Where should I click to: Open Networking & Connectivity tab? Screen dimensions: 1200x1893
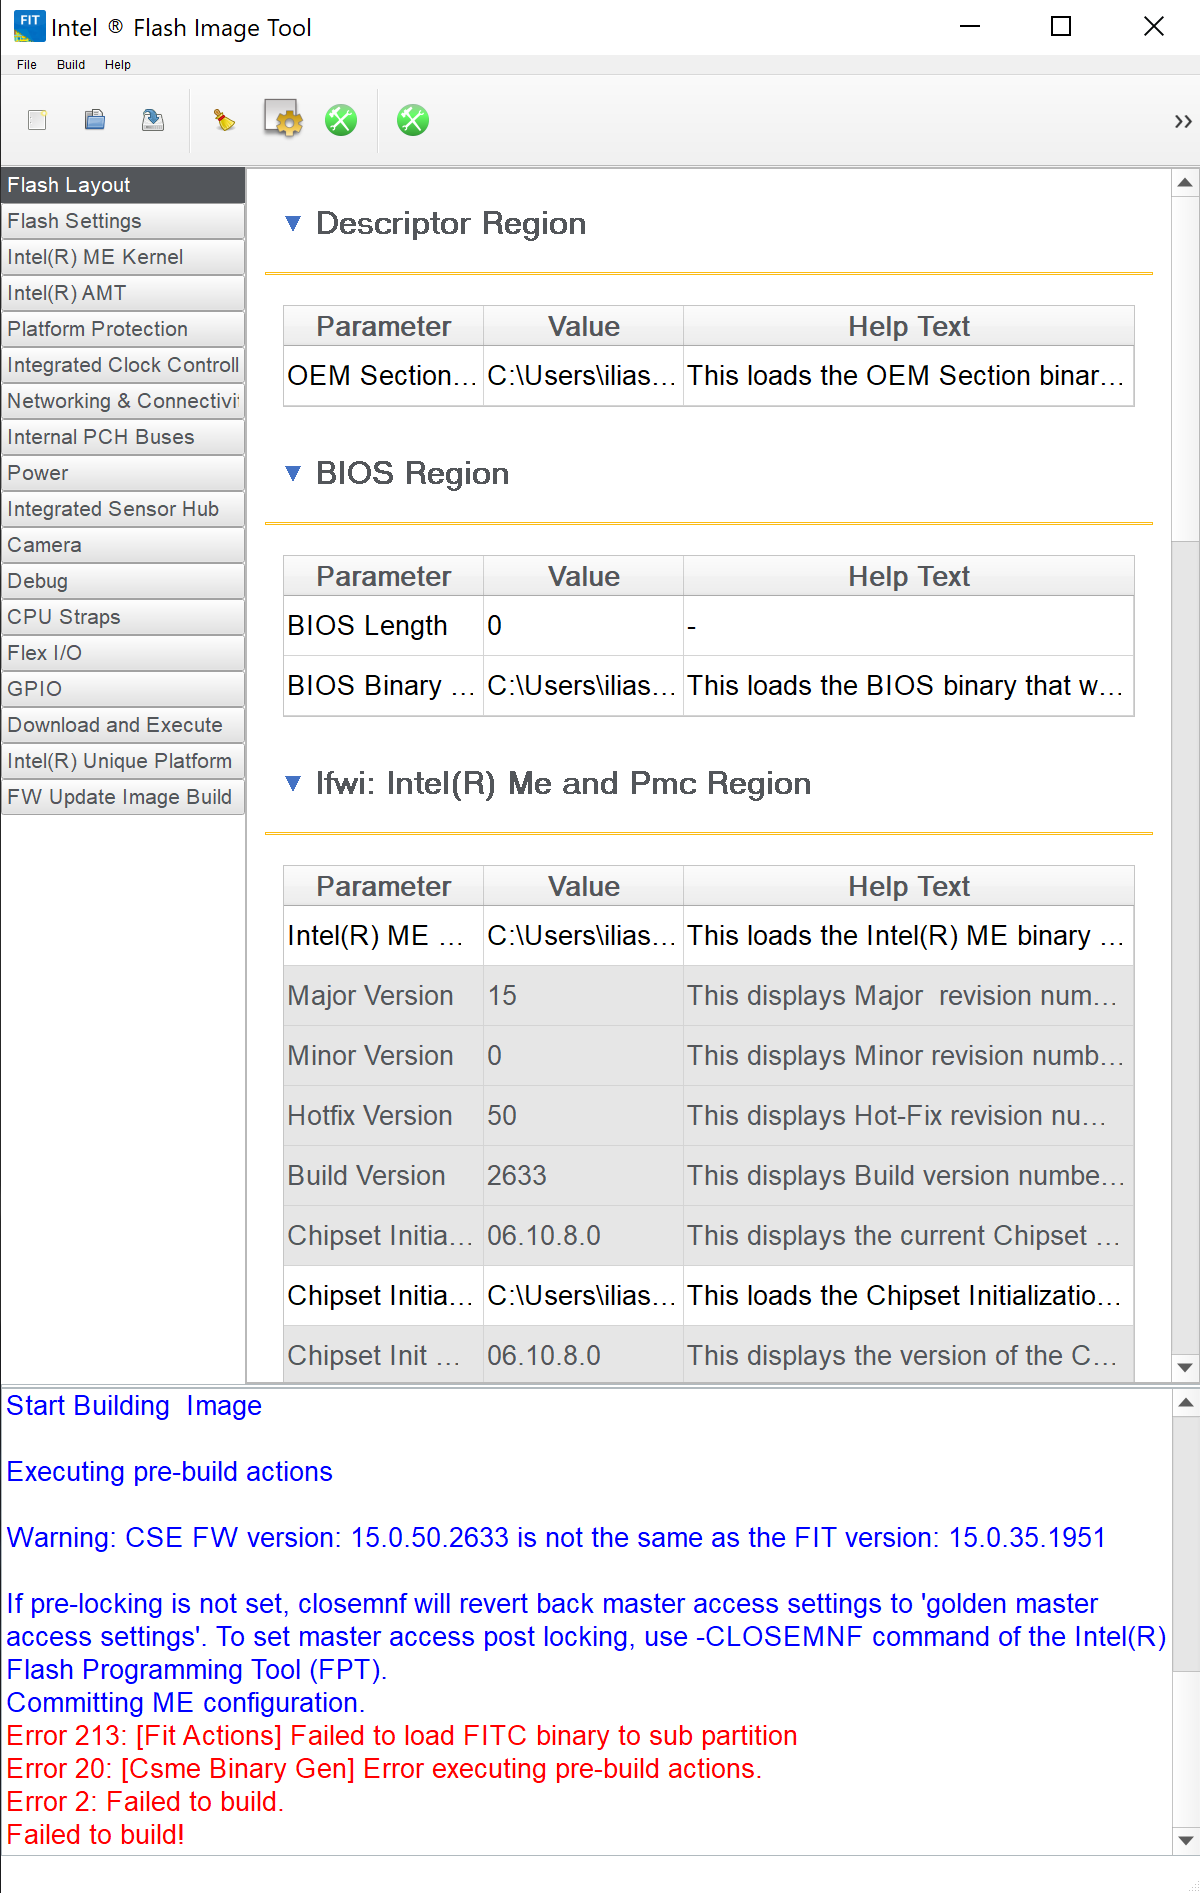123,401
